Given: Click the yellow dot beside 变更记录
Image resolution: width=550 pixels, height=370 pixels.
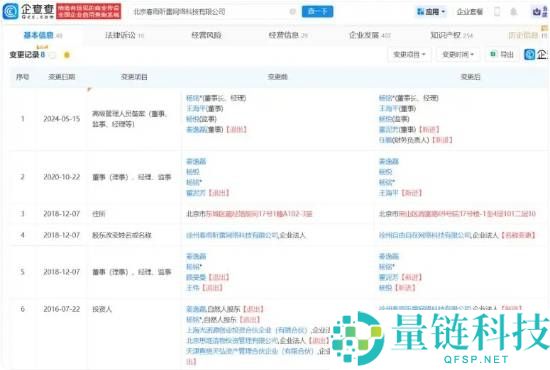Looking at the screenshot, I should (67, 55).
